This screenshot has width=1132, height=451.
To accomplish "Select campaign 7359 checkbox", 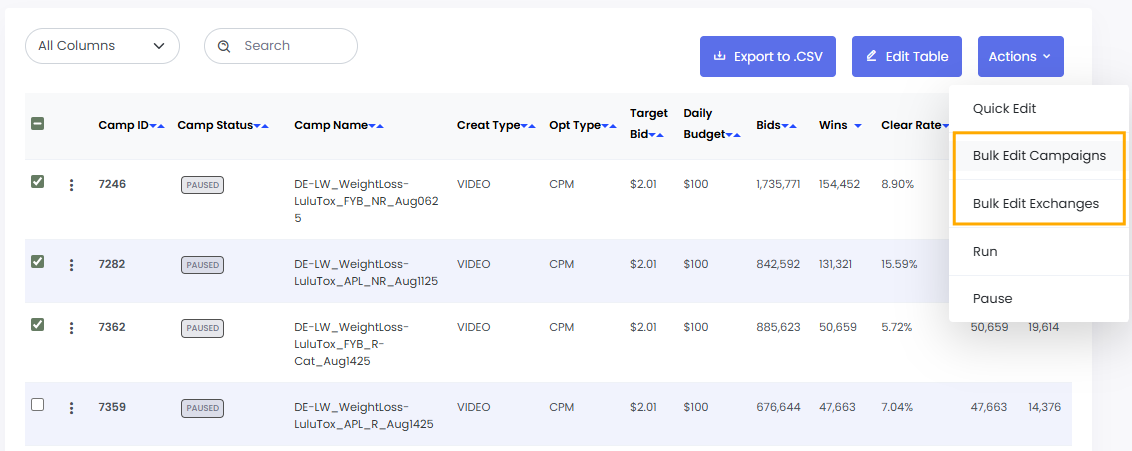I will click(38, 405).
